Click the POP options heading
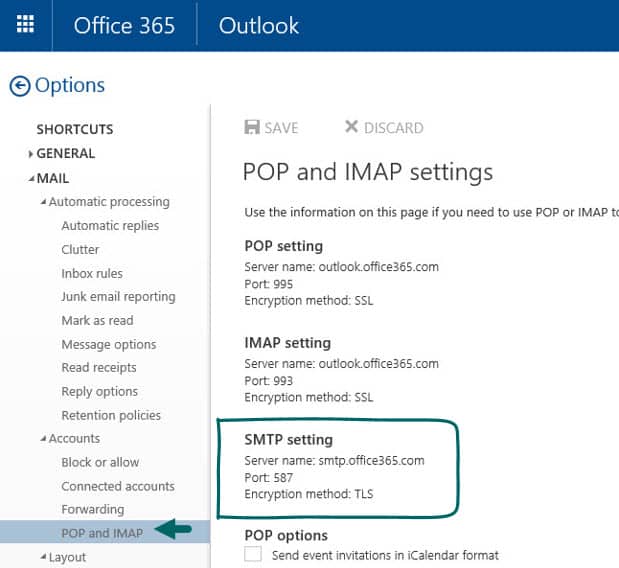 tap(286, 536)
